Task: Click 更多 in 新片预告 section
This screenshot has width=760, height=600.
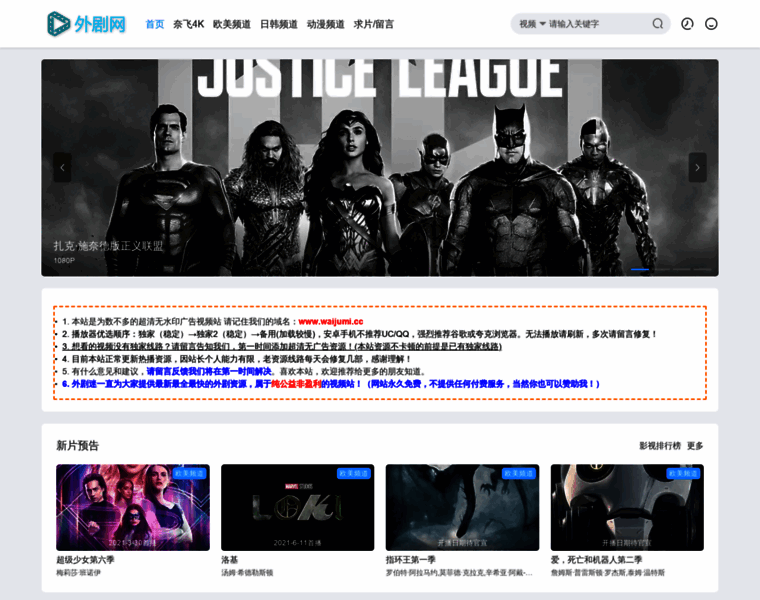Action: tap(695, 445)
